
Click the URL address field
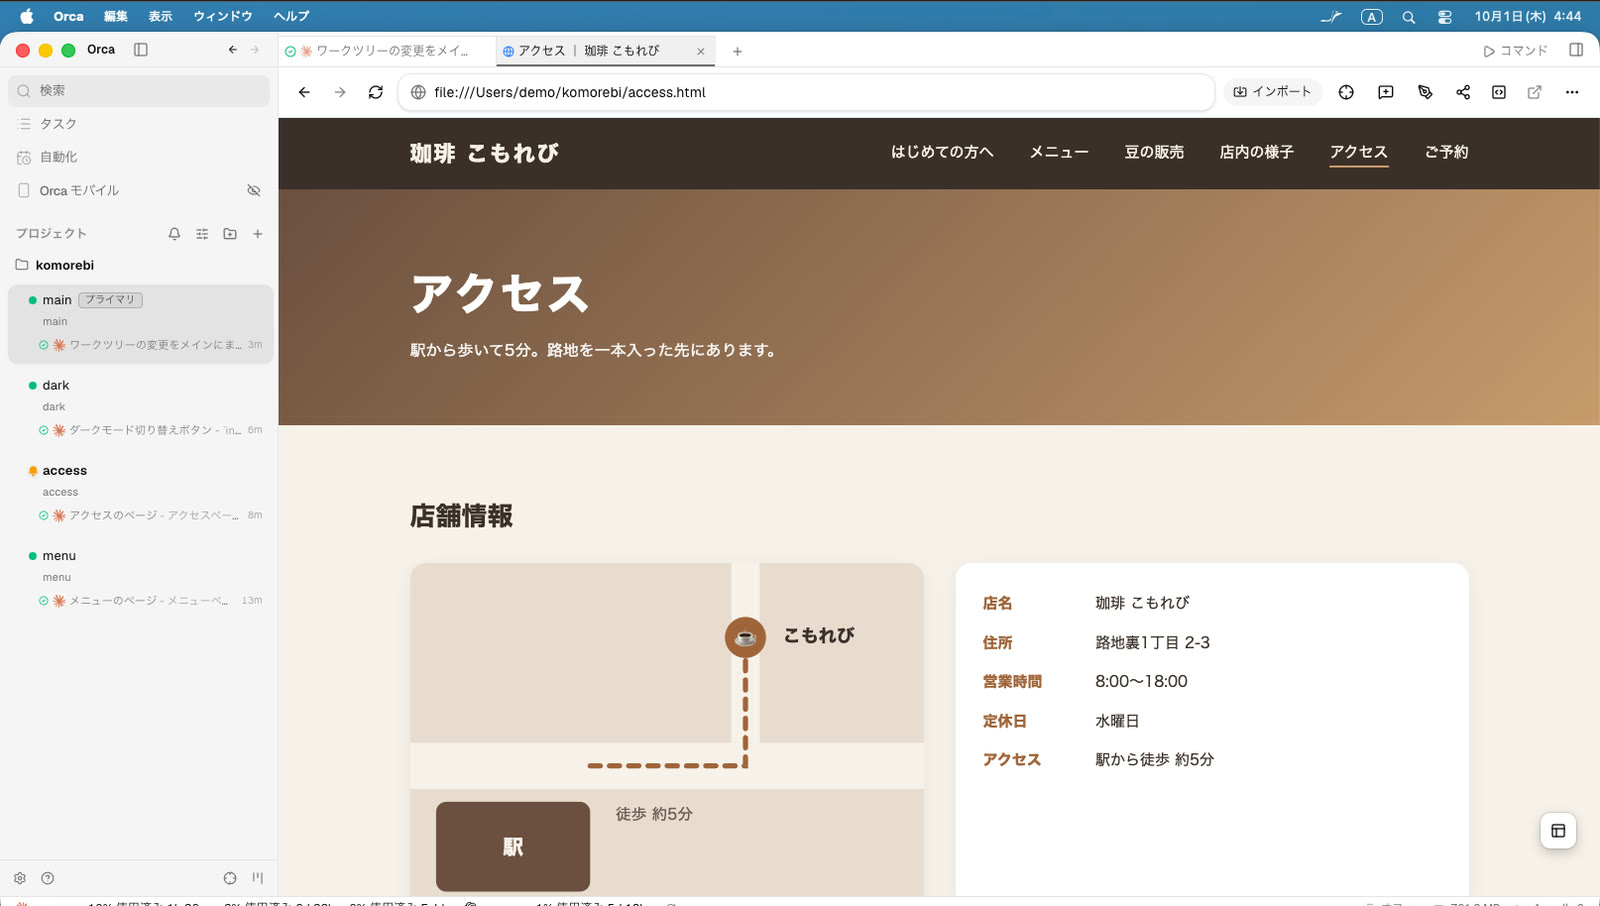807,92
